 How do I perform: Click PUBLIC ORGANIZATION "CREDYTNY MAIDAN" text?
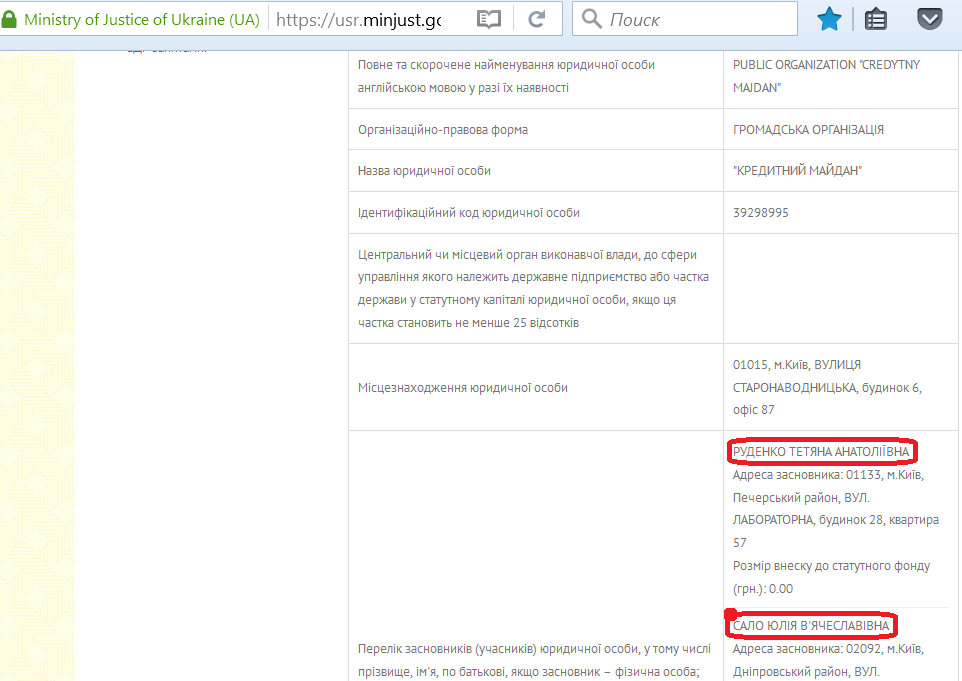click(x=826, y=76)
